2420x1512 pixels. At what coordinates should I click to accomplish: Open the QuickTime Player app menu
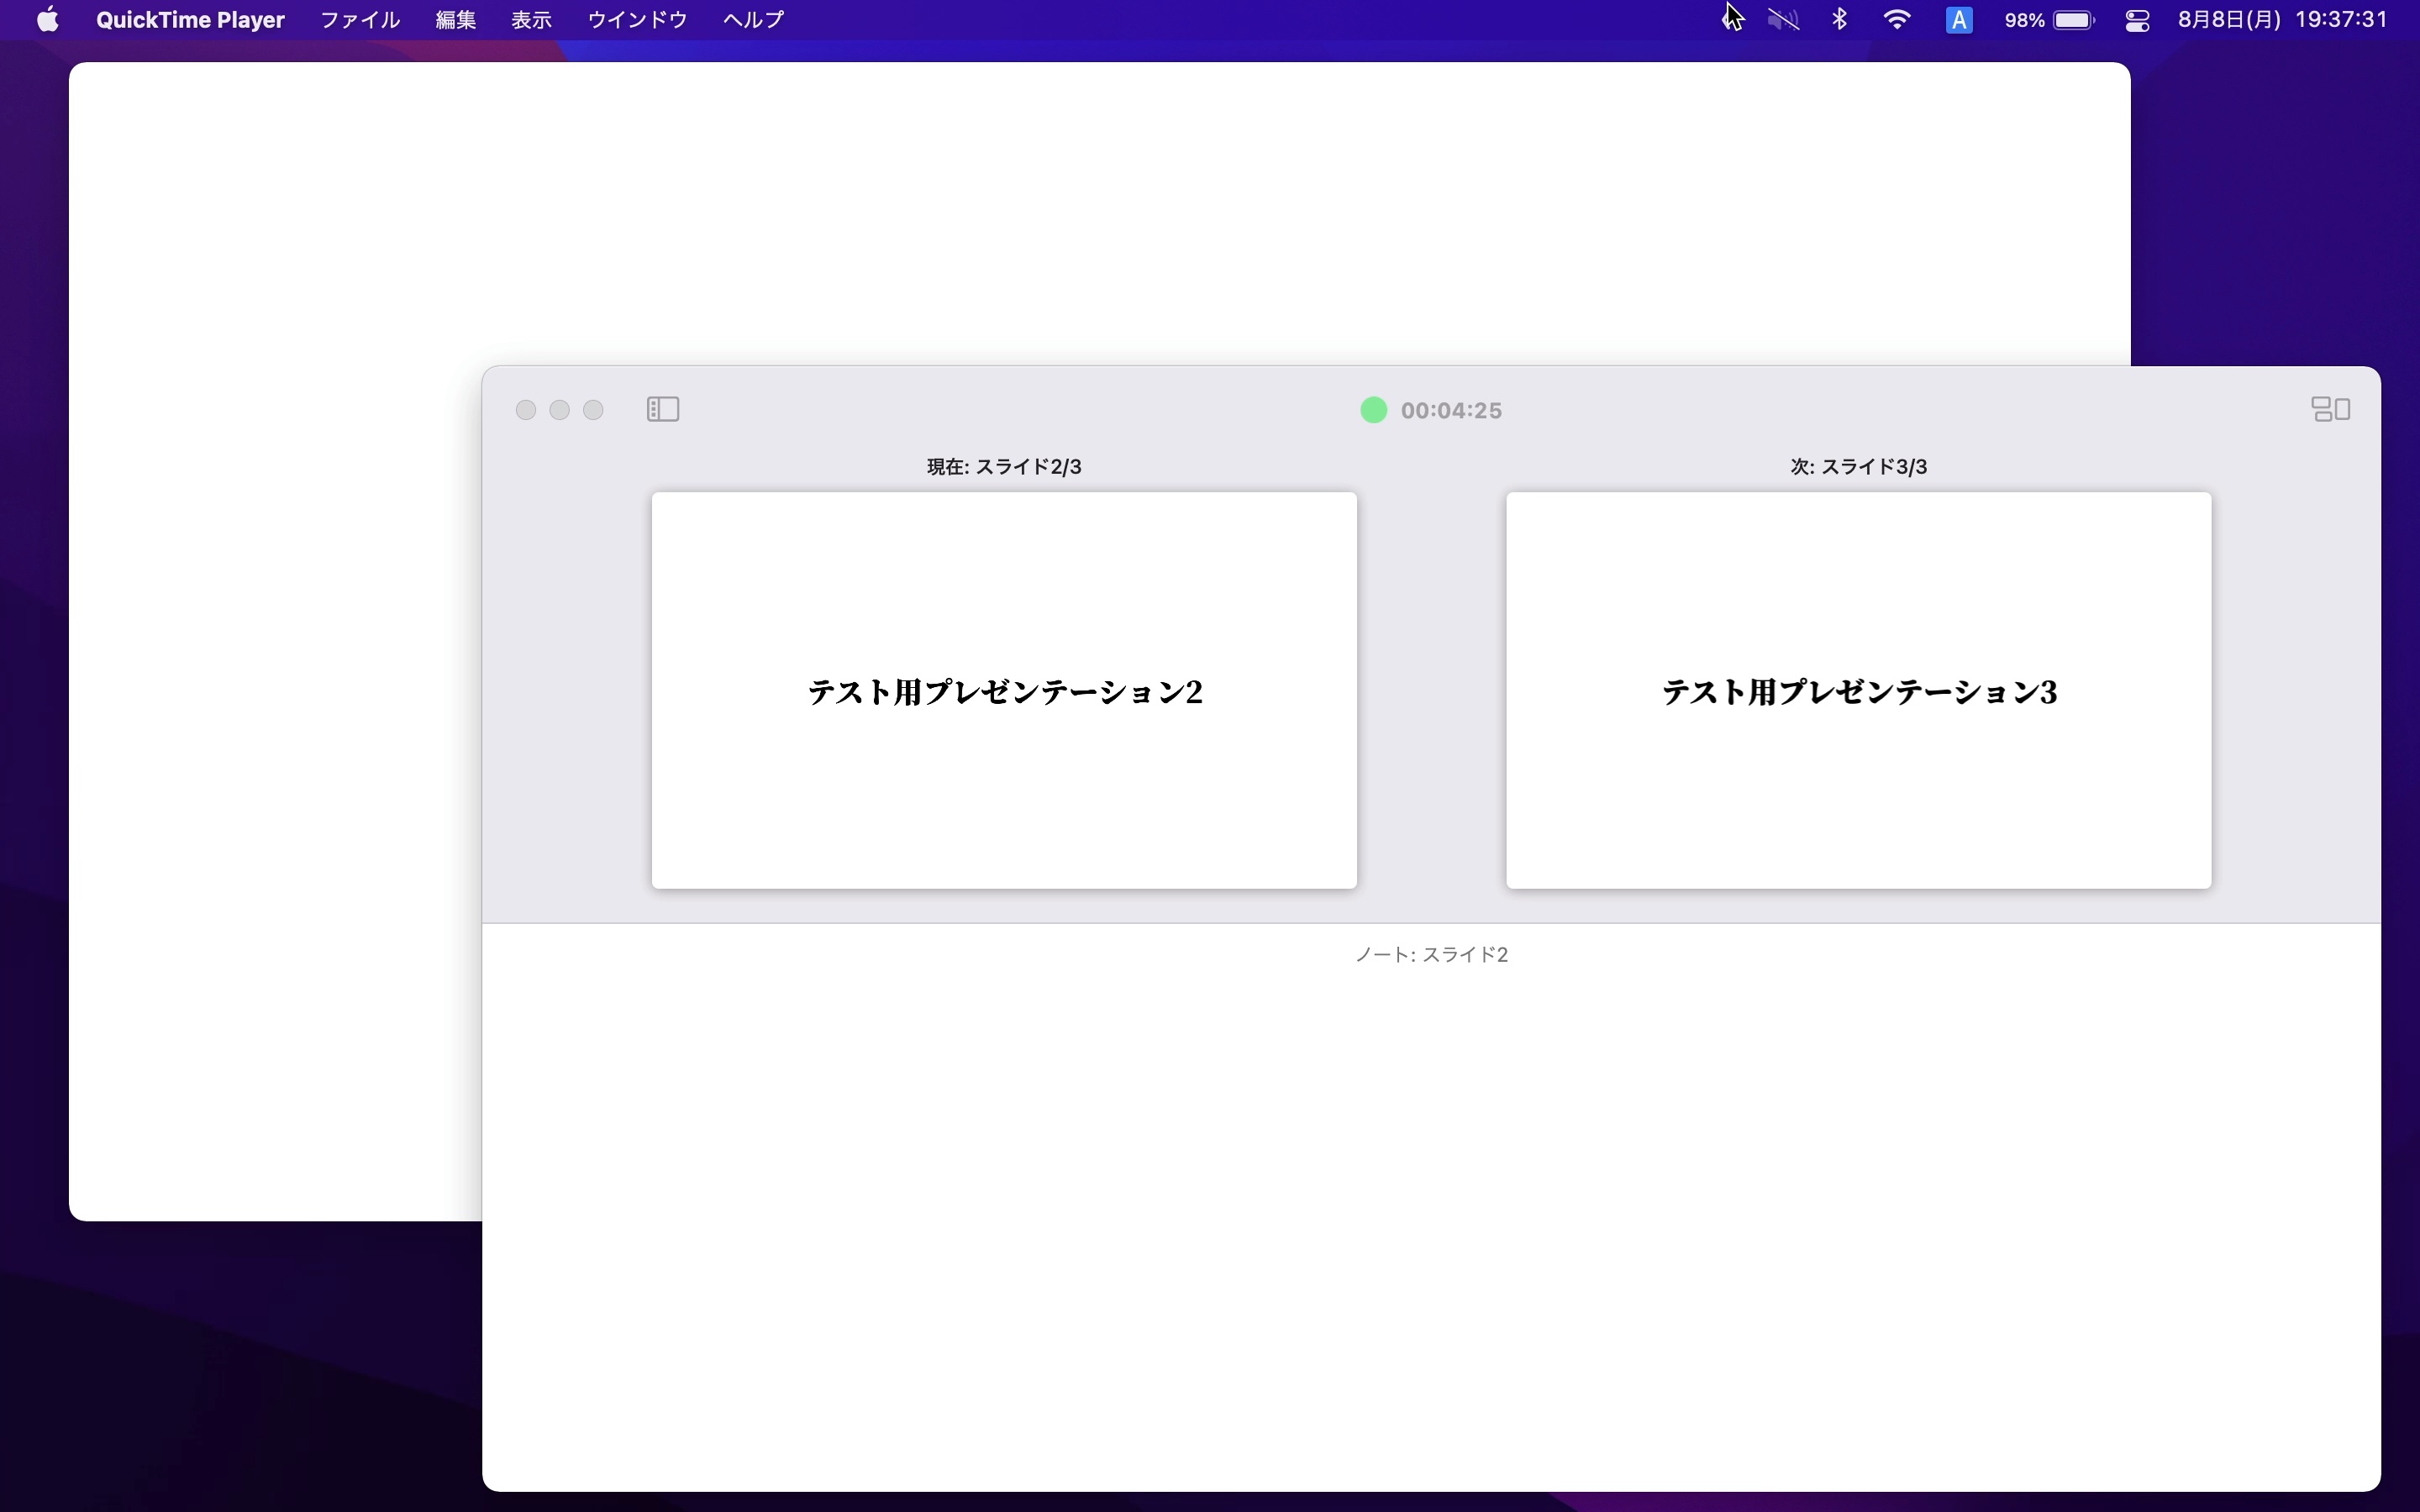pos(190,20)
